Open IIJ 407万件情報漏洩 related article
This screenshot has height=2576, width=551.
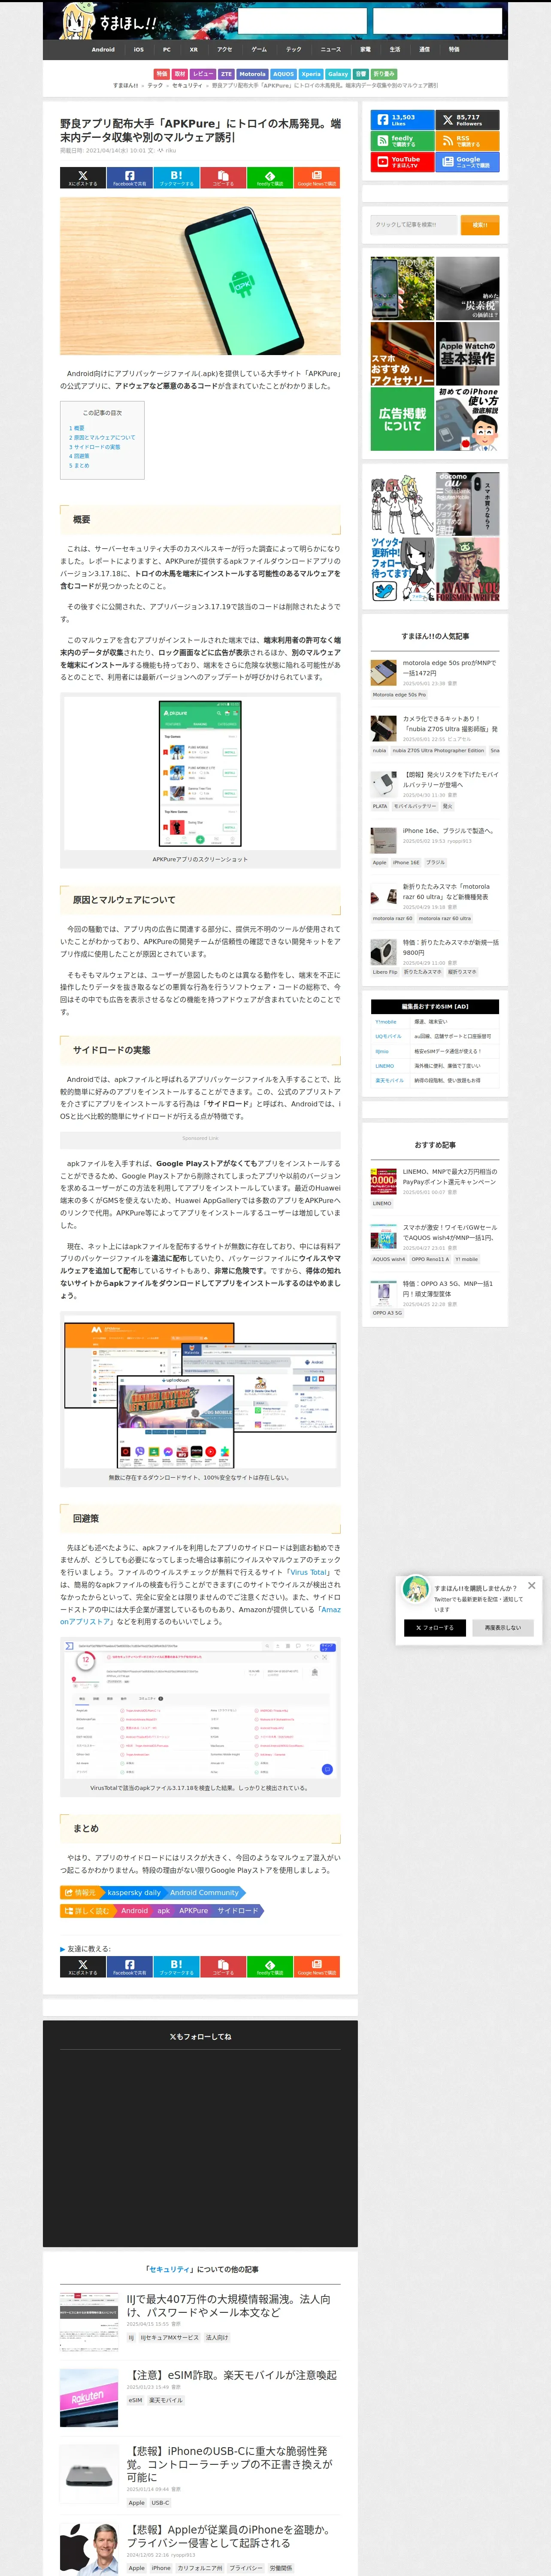point(230,2306)
